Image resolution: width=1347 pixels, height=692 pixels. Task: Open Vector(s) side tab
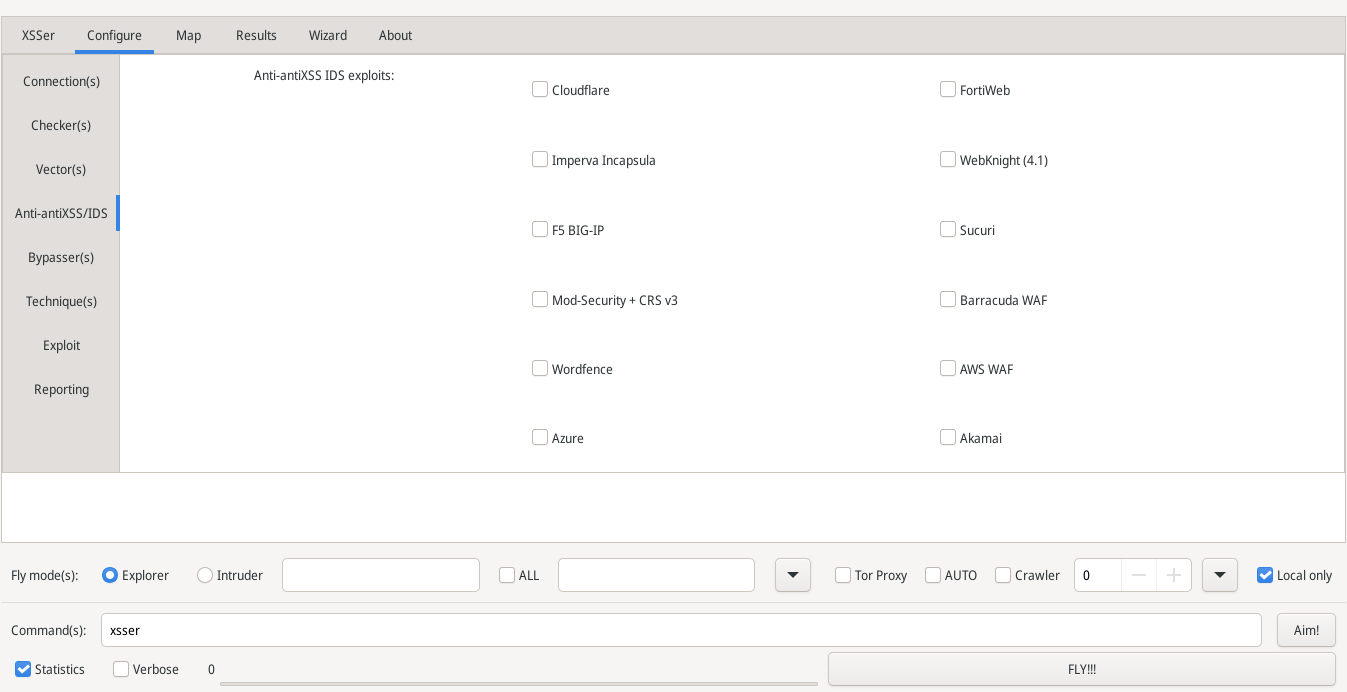coord(61,169)
